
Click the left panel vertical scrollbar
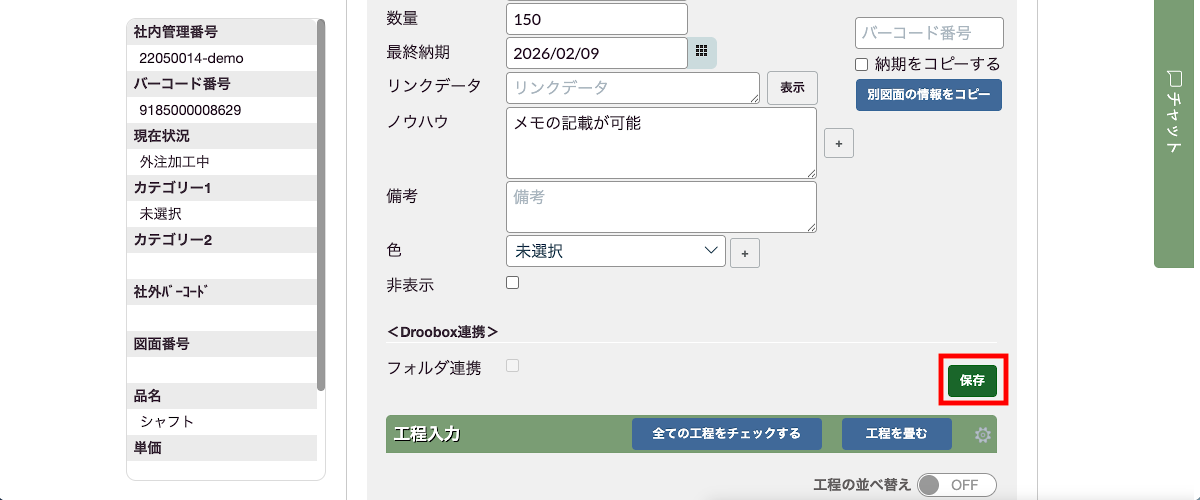[321, 200]
